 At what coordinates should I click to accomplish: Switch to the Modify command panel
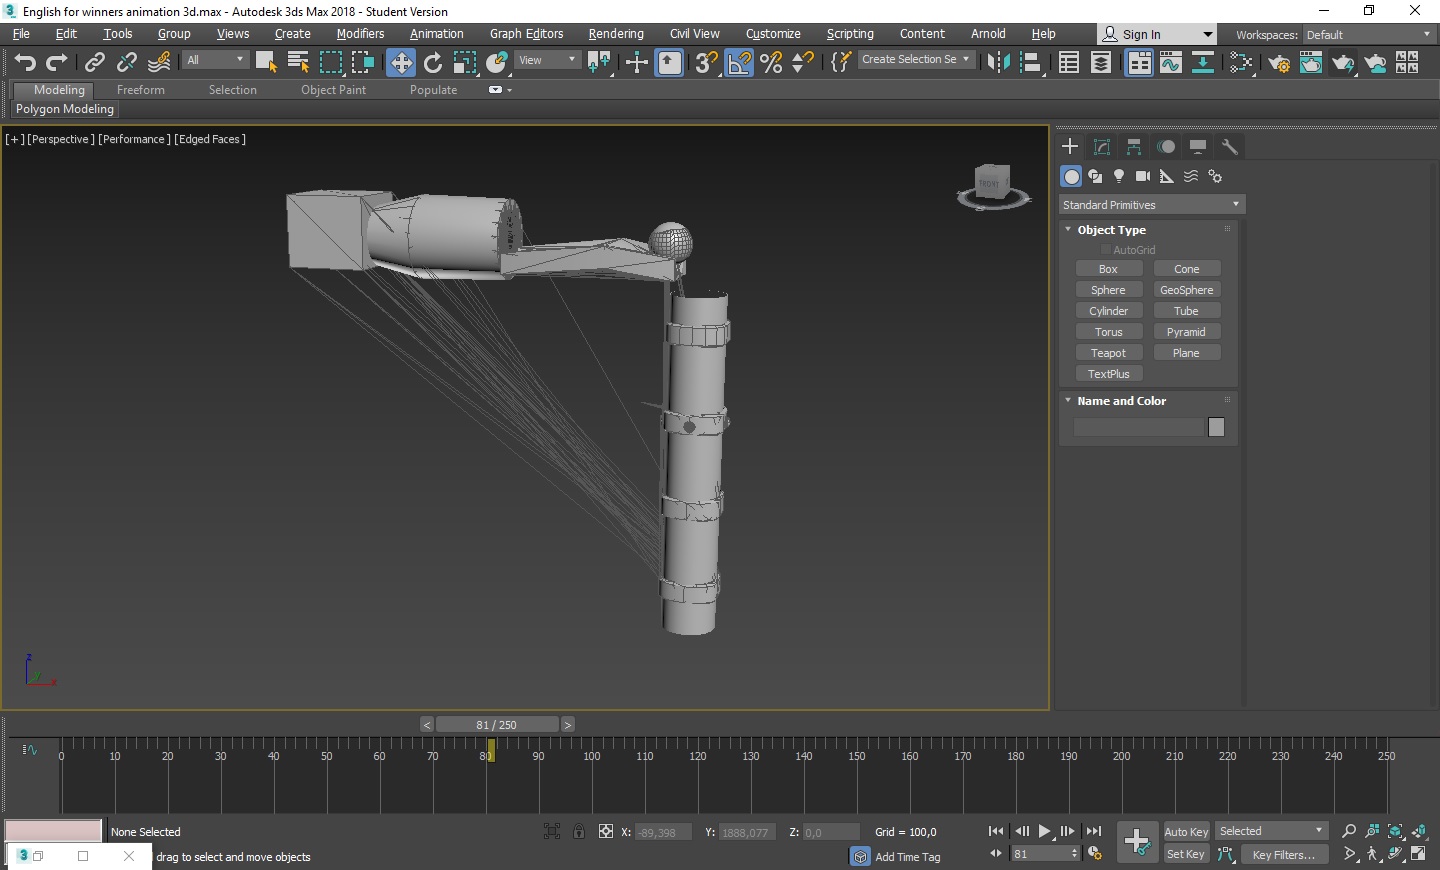(x=1102, y=147)
